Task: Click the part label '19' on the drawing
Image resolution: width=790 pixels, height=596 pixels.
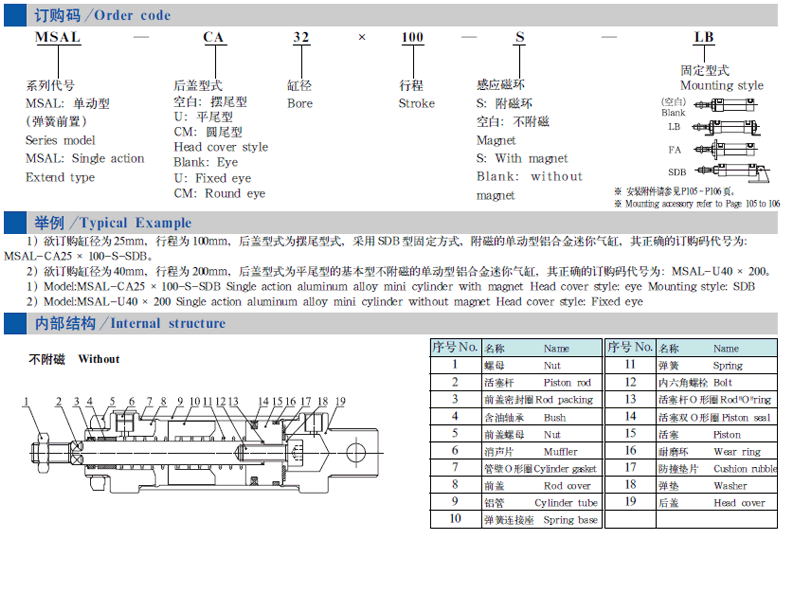Action: click(340, 402)
